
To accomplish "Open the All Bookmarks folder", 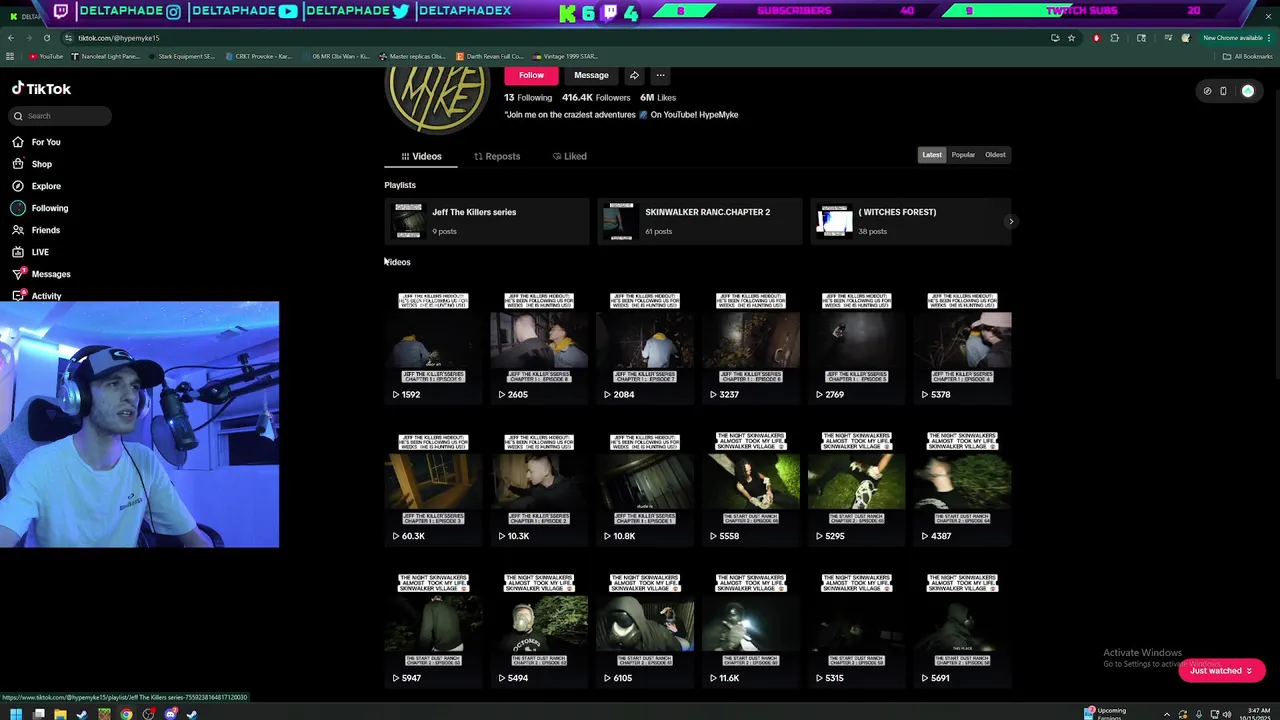I will click(1248, 57).
